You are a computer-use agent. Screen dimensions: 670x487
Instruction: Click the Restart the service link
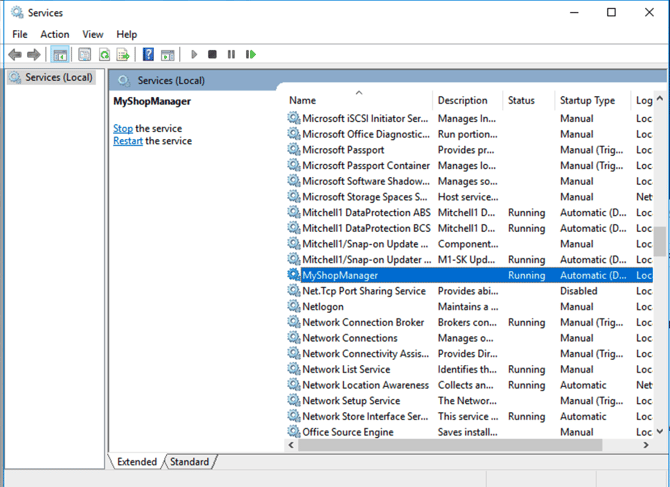click(x=127, y=141)
